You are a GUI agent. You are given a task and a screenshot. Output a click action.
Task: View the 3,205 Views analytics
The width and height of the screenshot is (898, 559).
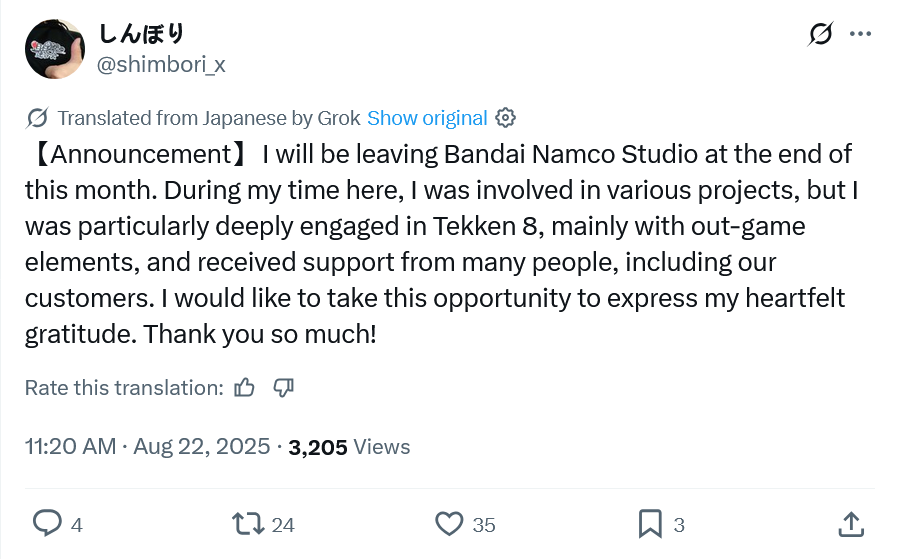(x=349, y=446)
